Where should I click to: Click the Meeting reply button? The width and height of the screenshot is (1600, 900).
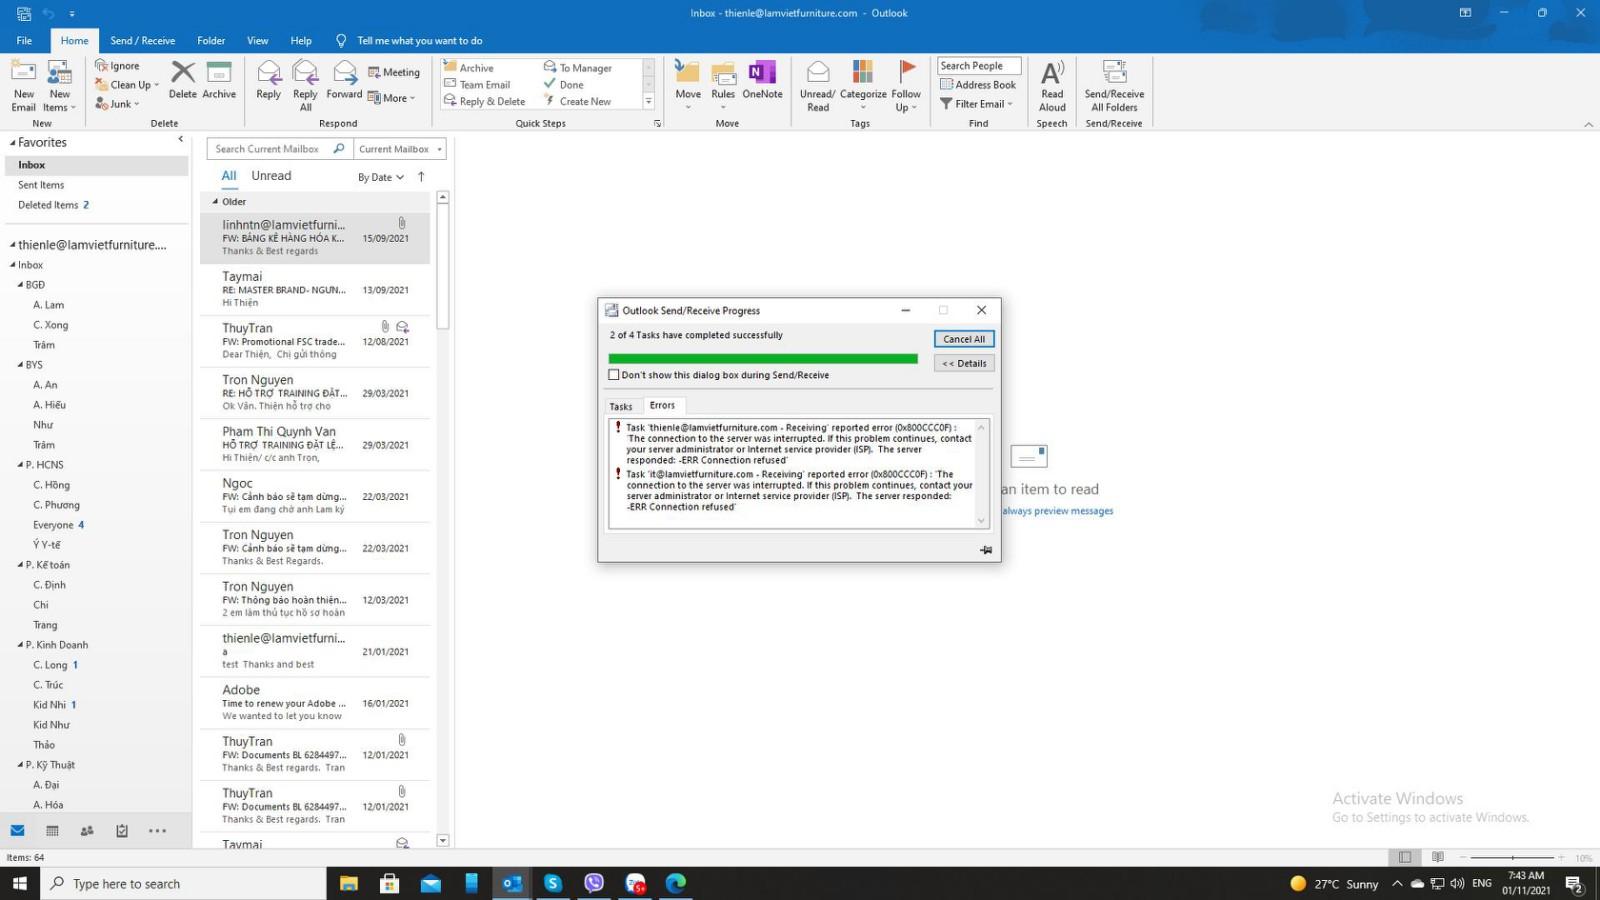pyautogui.click(x=394, y=72)
